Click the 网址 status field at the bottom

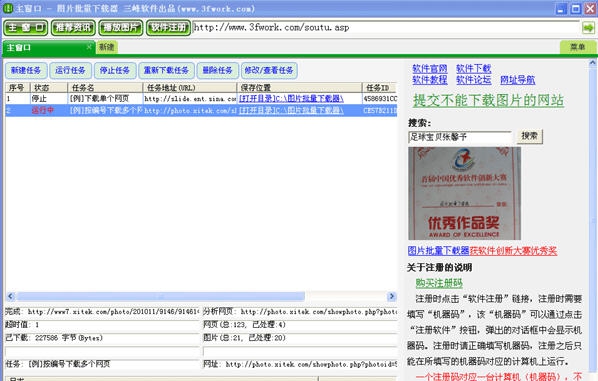tap(300, 364)
